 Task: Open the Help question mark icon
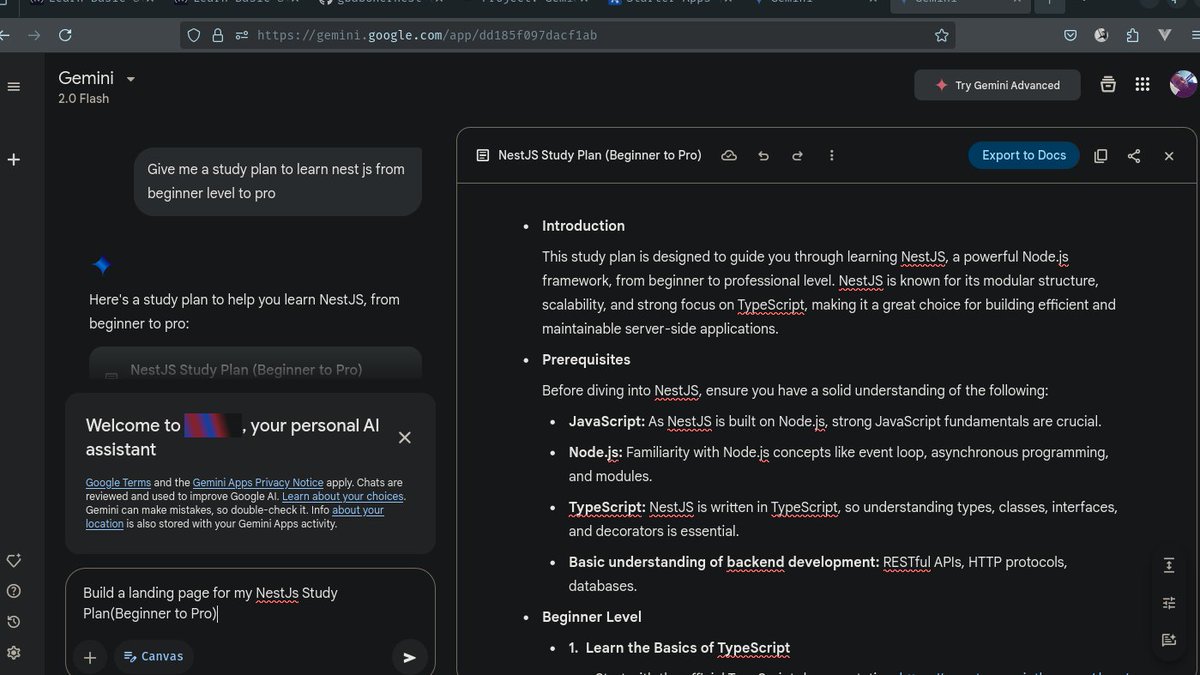(14, 591)
